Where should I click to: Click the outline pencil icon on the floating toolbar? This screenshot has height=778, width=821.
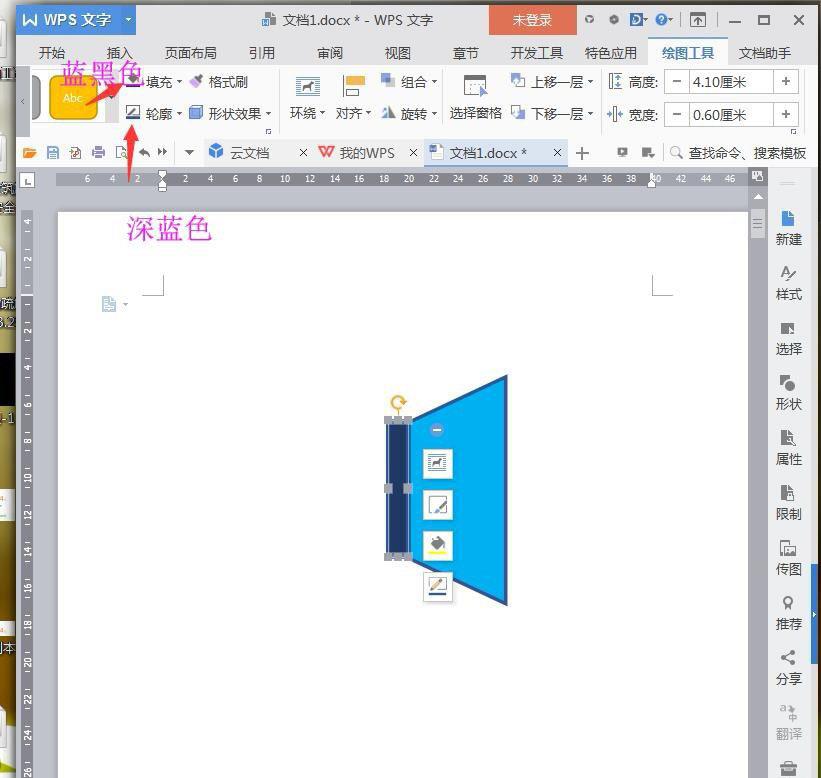tap(438, 587)
